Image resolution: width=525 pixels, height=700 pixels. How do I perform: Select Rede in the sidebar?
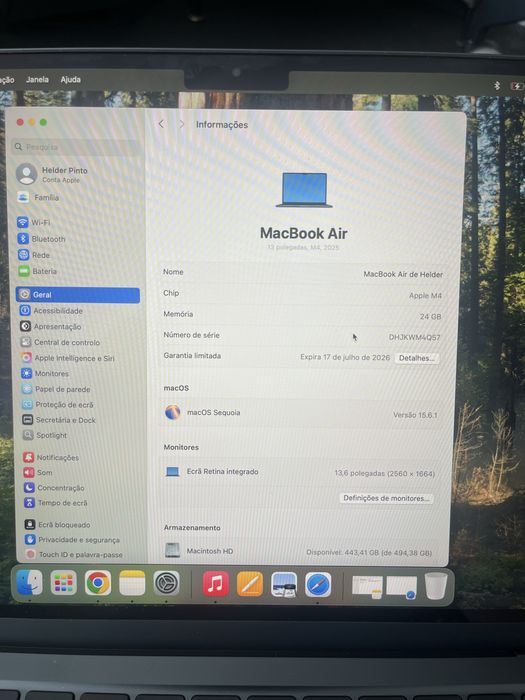tap(34, 255)
